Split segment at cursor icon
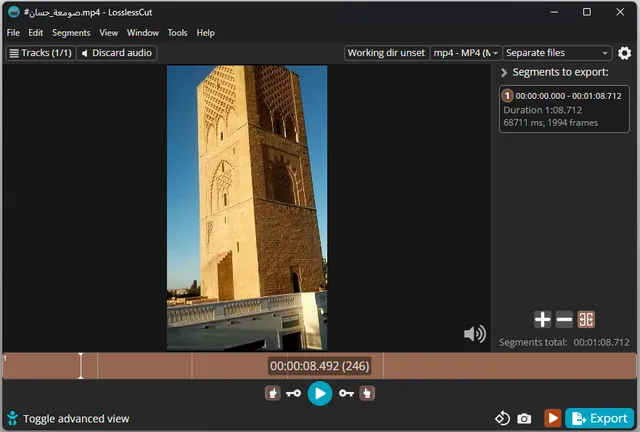This screenshot has width=640, height=432. click(x=587, y=320)
